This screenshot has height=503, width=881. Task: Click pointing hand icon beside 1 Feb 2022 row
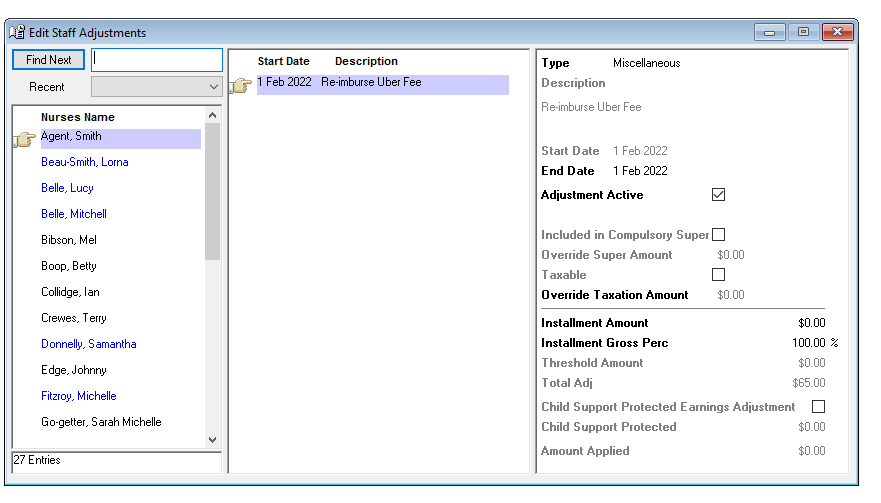tap(240, 85)
